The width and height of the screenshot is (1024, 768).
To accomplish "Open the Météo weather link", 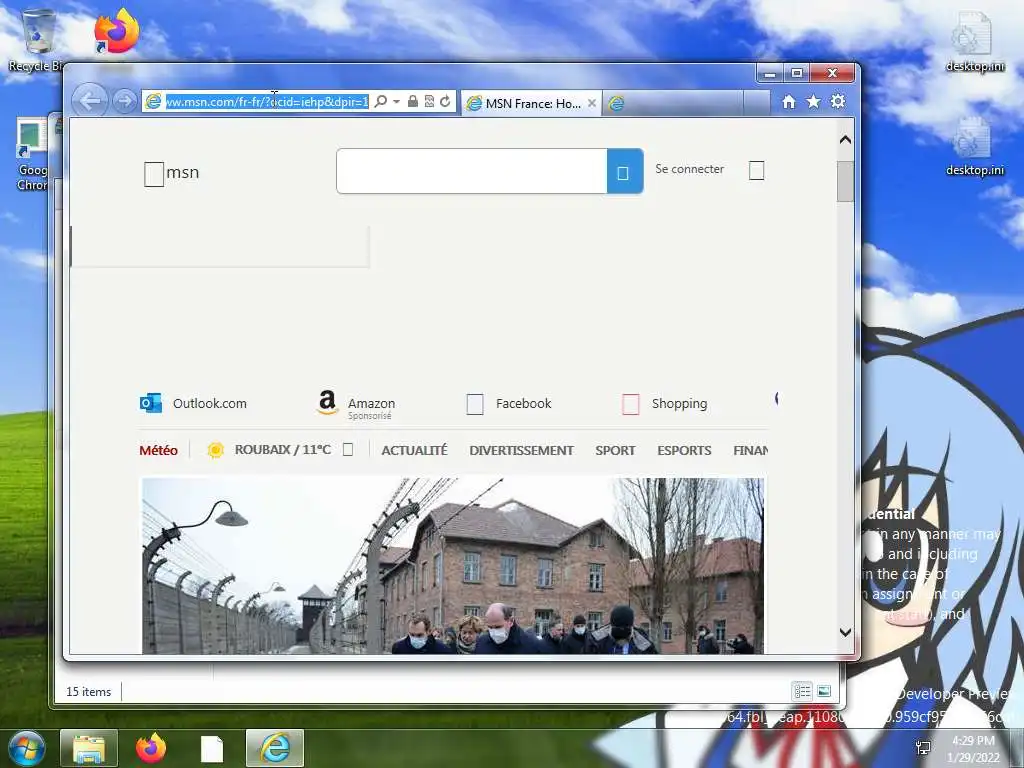I will pos(158,450).
